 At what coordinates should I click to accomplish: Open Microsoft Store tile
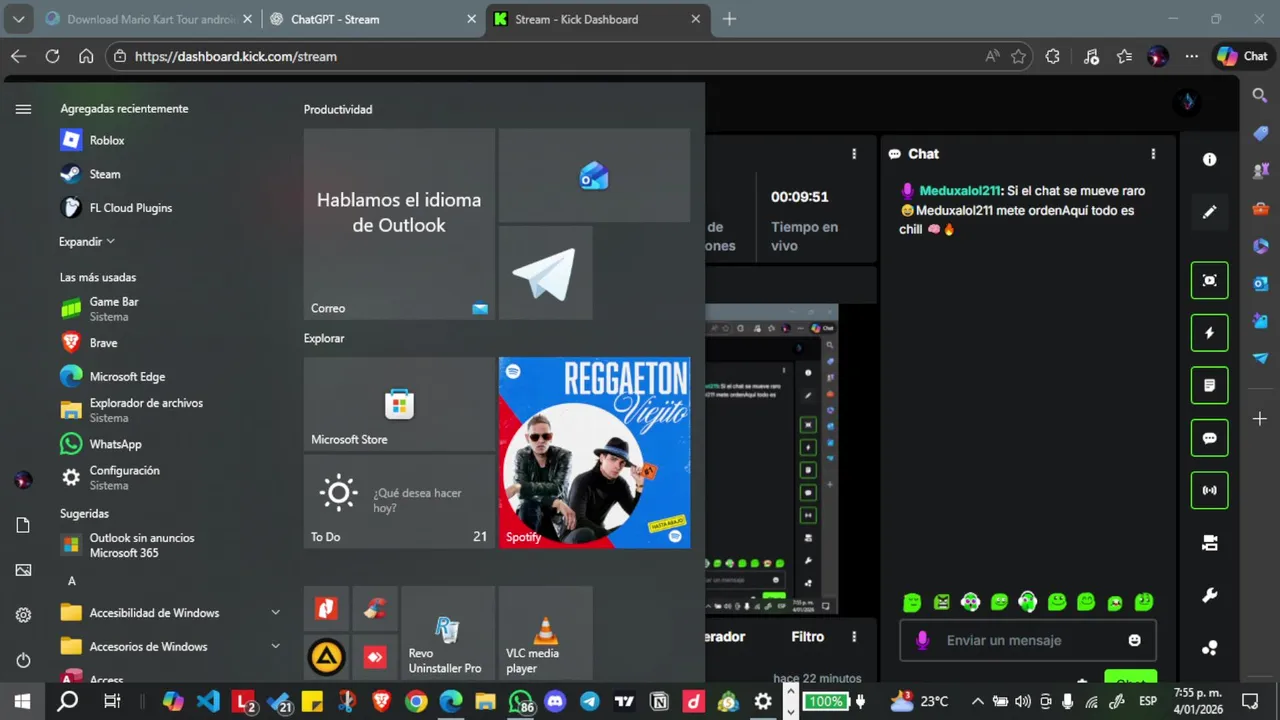click(x=399, y=404)
